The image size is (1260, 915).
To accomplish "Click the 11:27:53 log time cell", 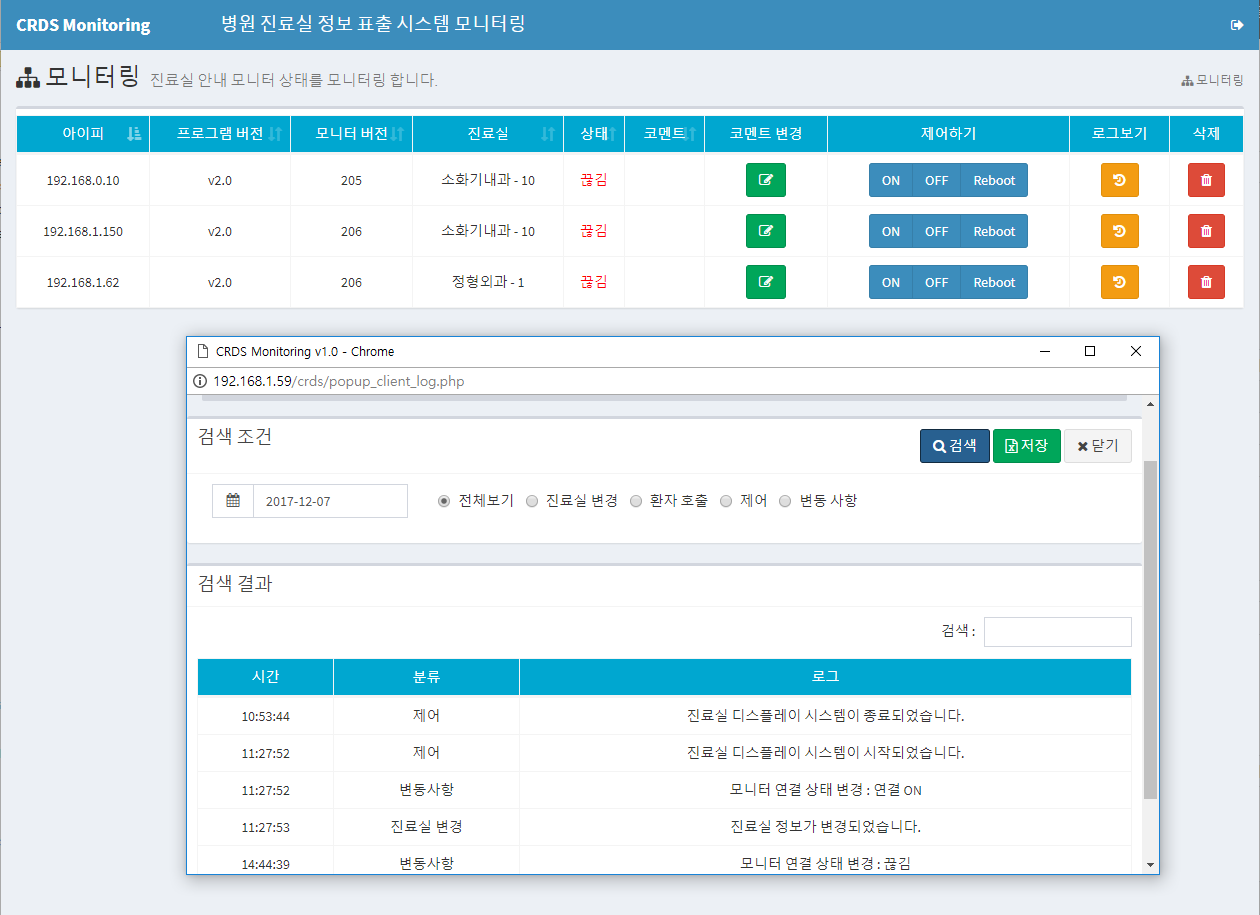I will pos(265,827).
